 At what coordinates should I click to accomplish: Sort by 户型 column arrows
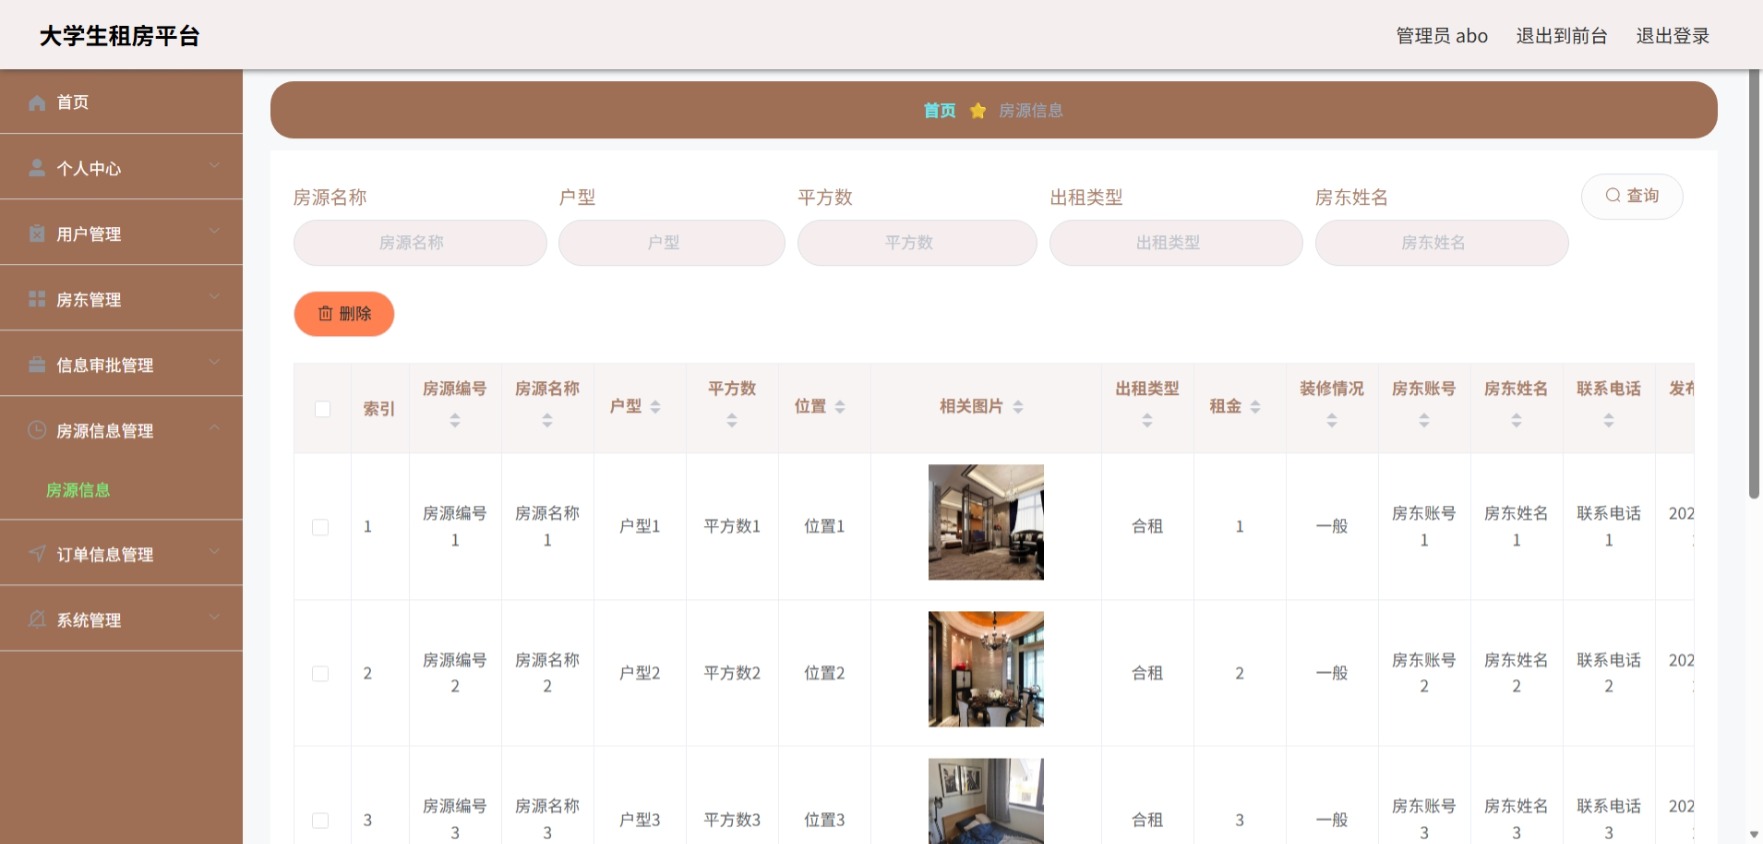click(655, 407)
